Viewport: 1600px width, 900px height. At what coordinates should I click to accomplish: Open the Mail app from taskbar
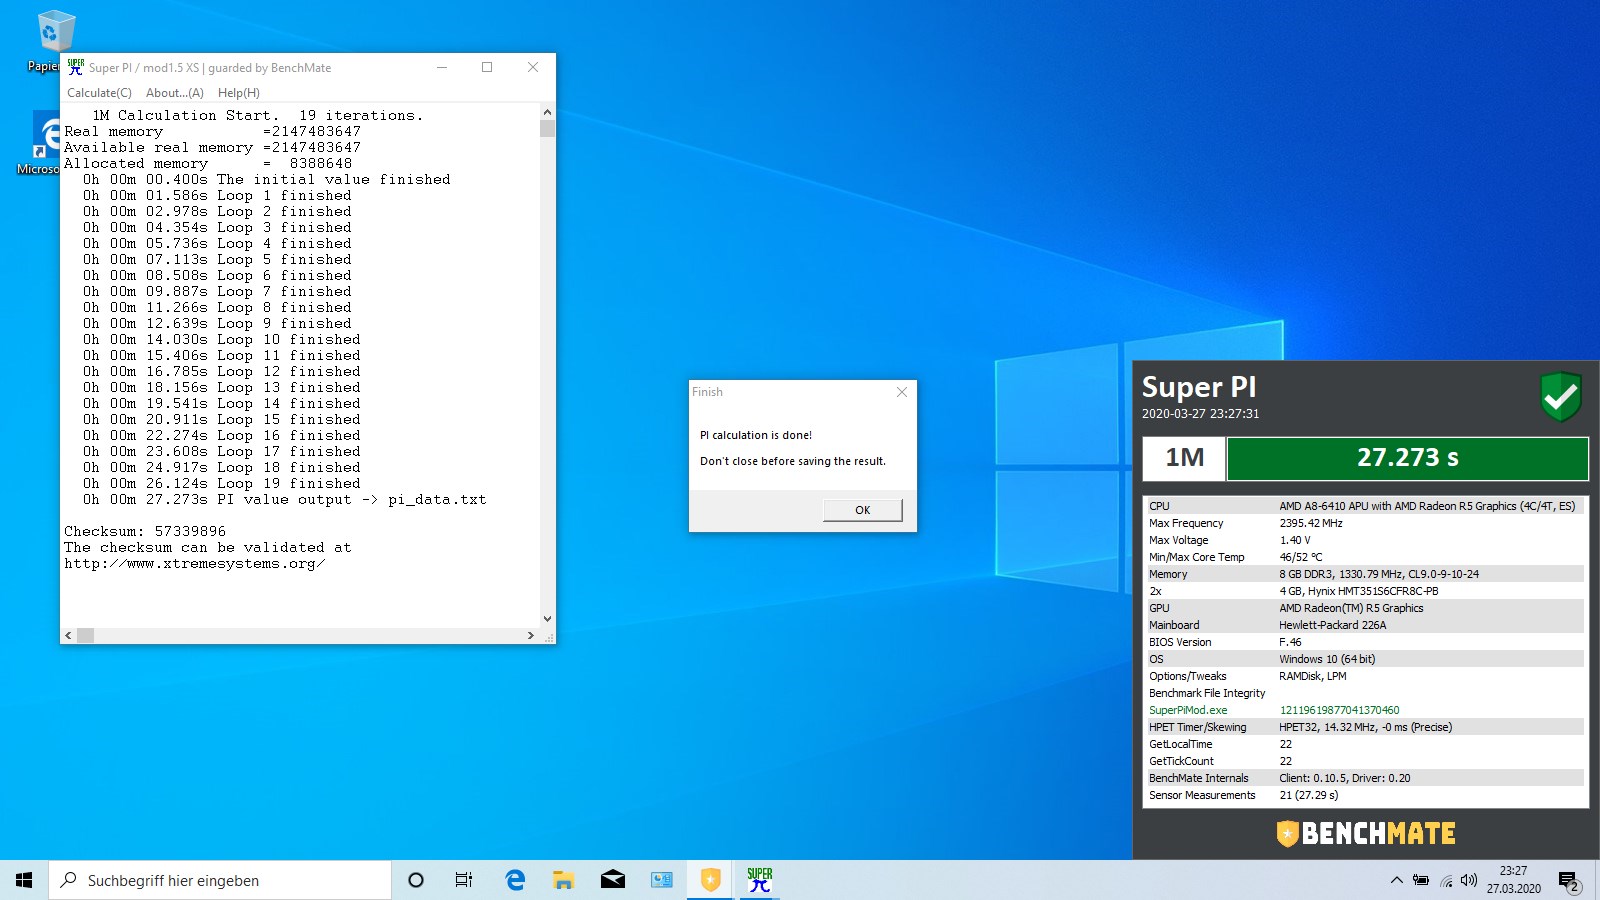click(x=613, y=880)
